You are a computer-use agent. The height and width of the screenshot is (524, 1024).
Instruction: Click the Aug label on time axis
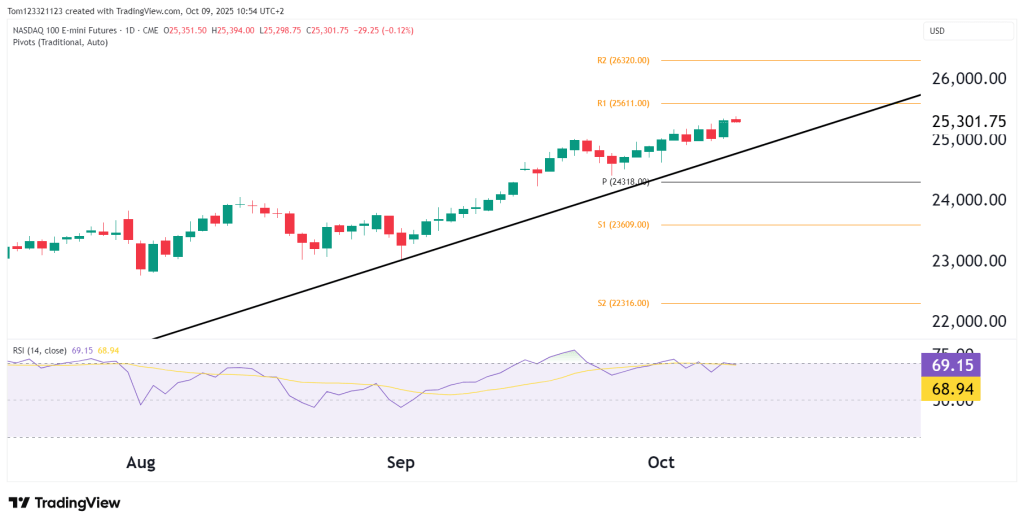(141, 463)
